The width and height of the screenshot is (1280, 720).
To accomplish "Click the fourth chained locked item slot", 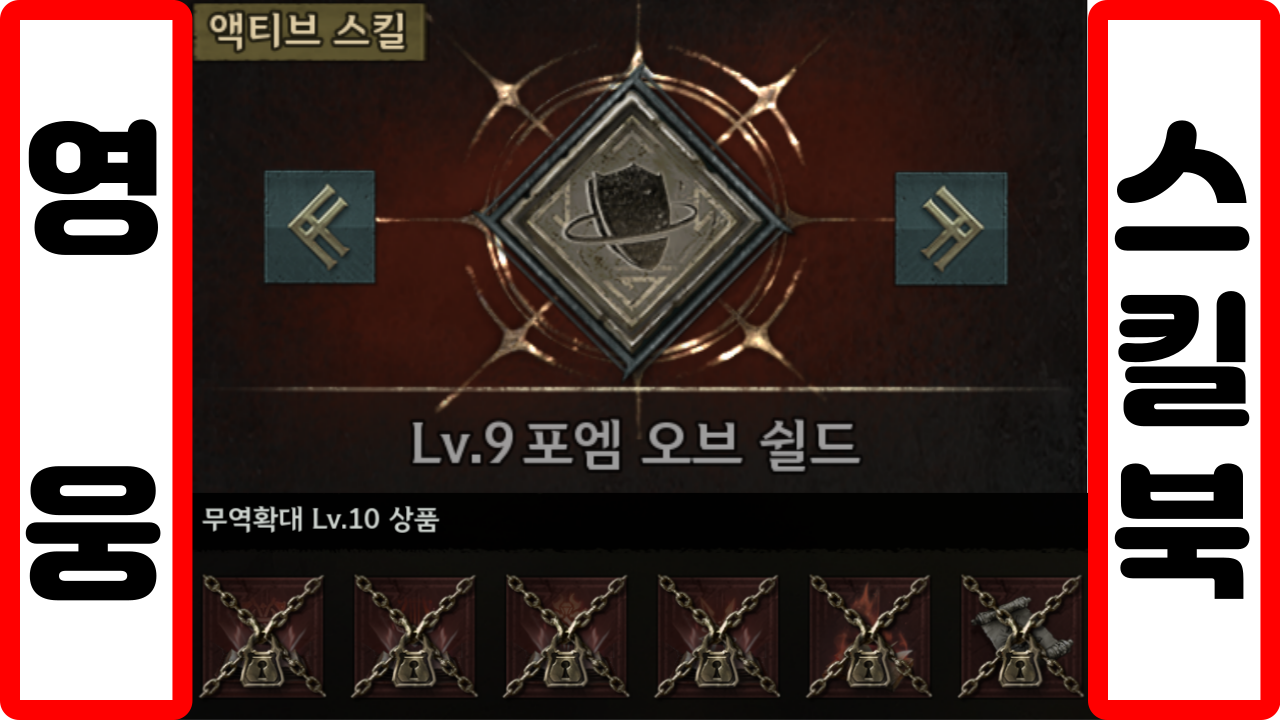I will click(x=718, y=636).
